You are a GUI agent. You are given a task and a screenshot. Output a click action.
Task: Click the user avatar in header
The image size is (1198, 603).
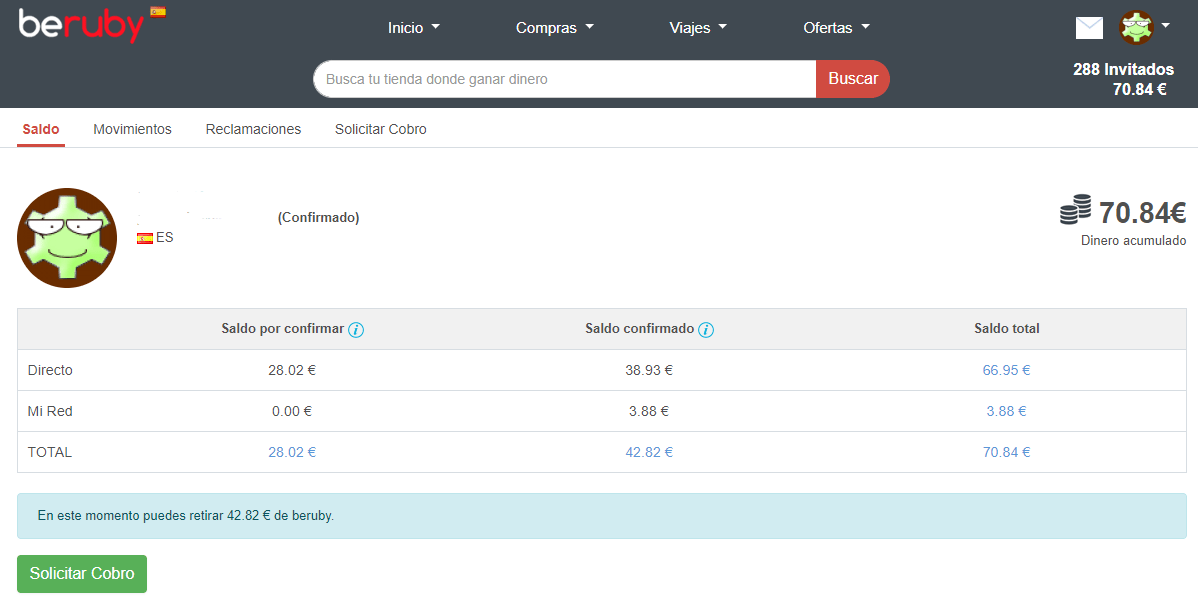point(1136,28)
